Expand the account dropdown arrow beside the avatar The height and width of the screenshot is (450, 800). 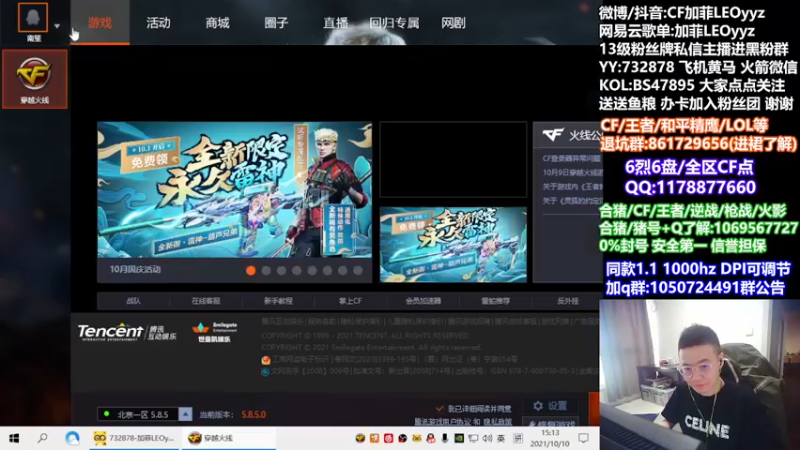click(x=57, y=26)
